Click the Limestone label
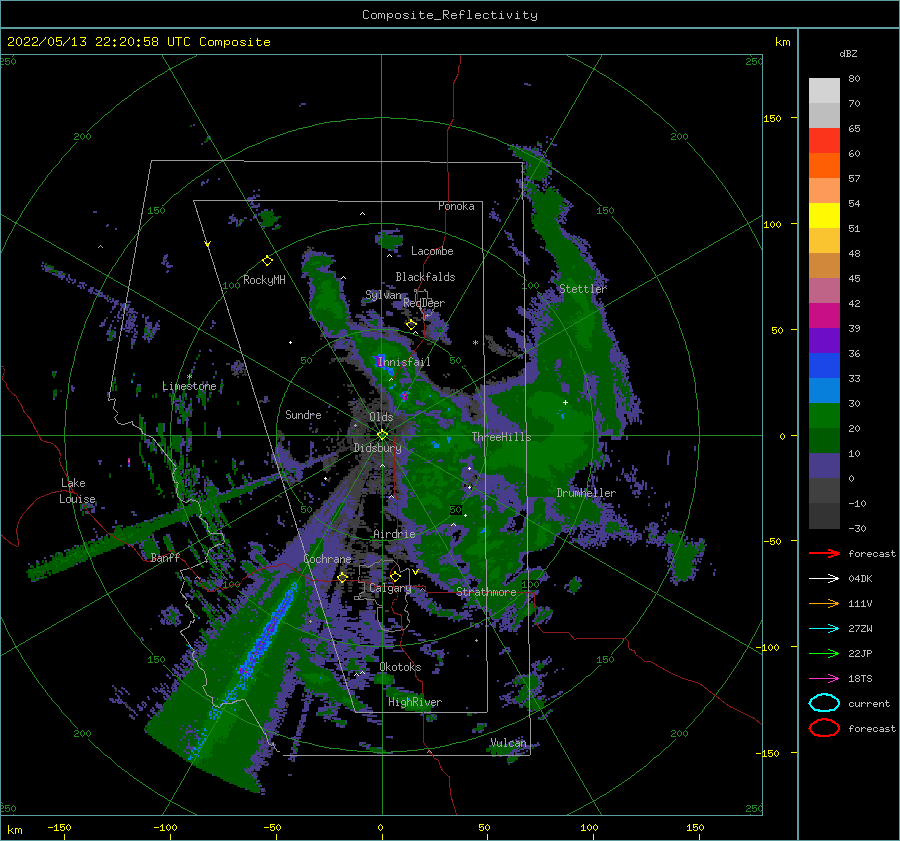Image resolution: width=900 pixels, height=841 pixels. pos(189,386)
